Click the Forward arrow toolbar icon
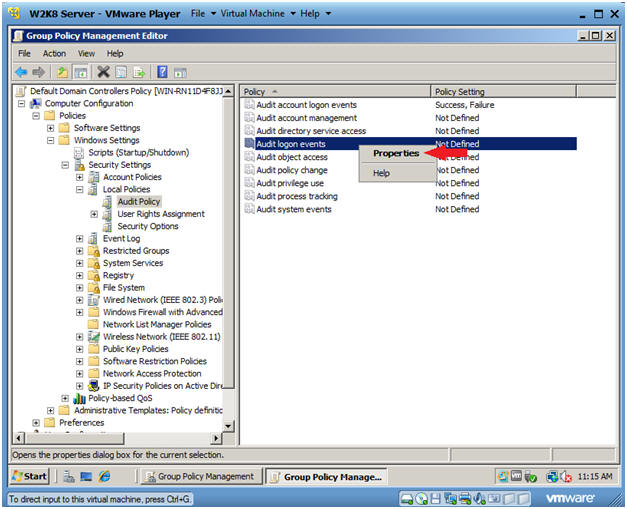This screenshot has height=509, width=627. (38, 72)
